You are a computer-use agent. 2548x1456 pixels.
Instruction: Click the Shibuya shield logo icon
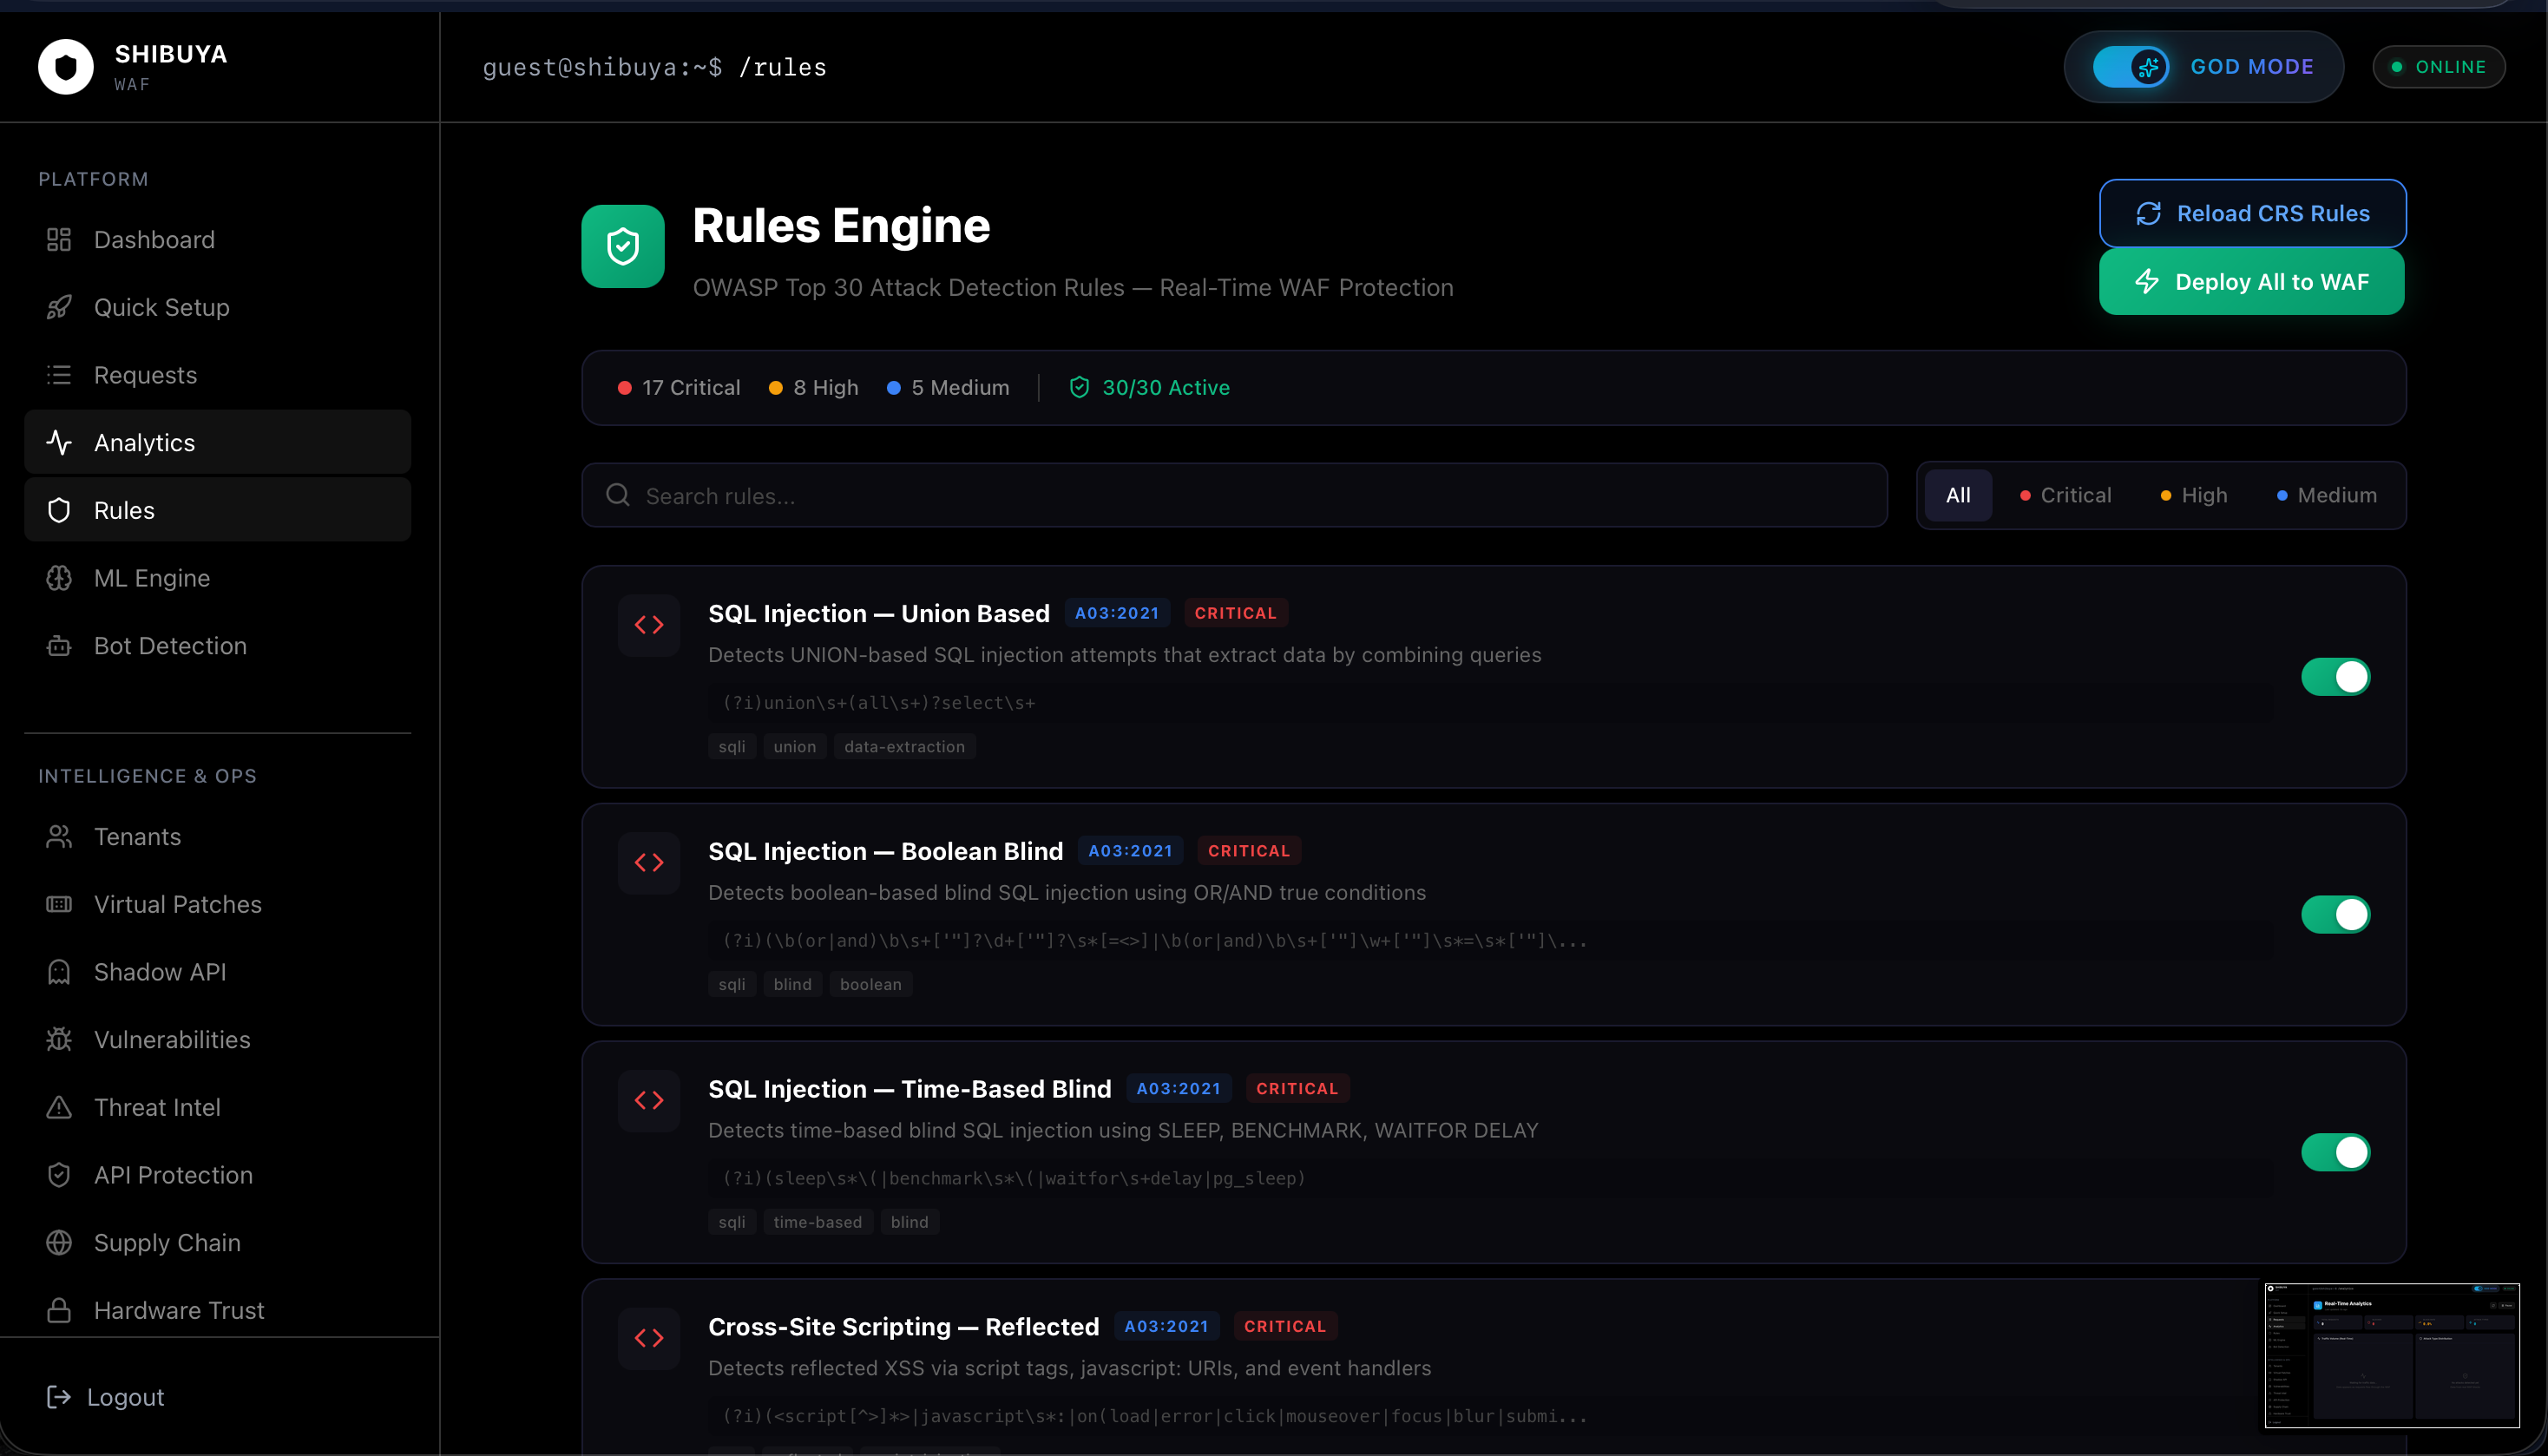[66, 67]
